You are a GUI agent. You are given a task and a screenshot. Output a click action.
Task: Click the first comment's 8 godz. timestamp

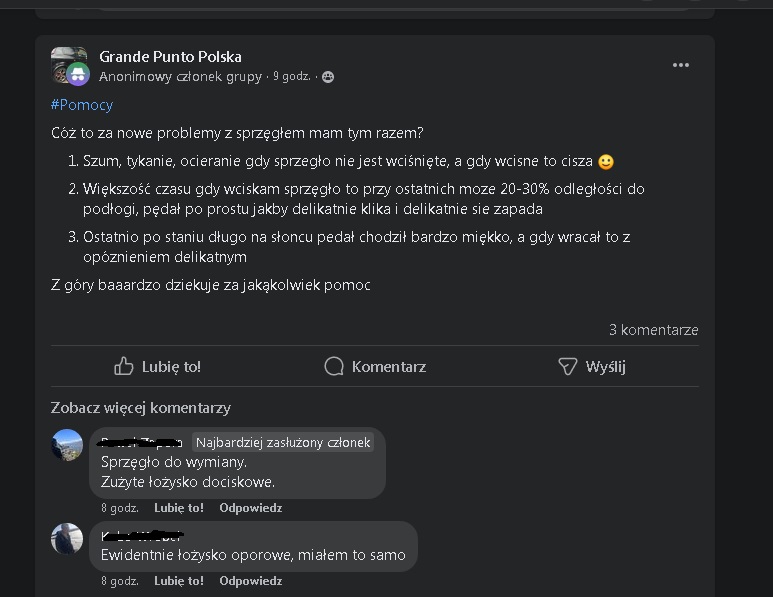click(x=119, y=508)
